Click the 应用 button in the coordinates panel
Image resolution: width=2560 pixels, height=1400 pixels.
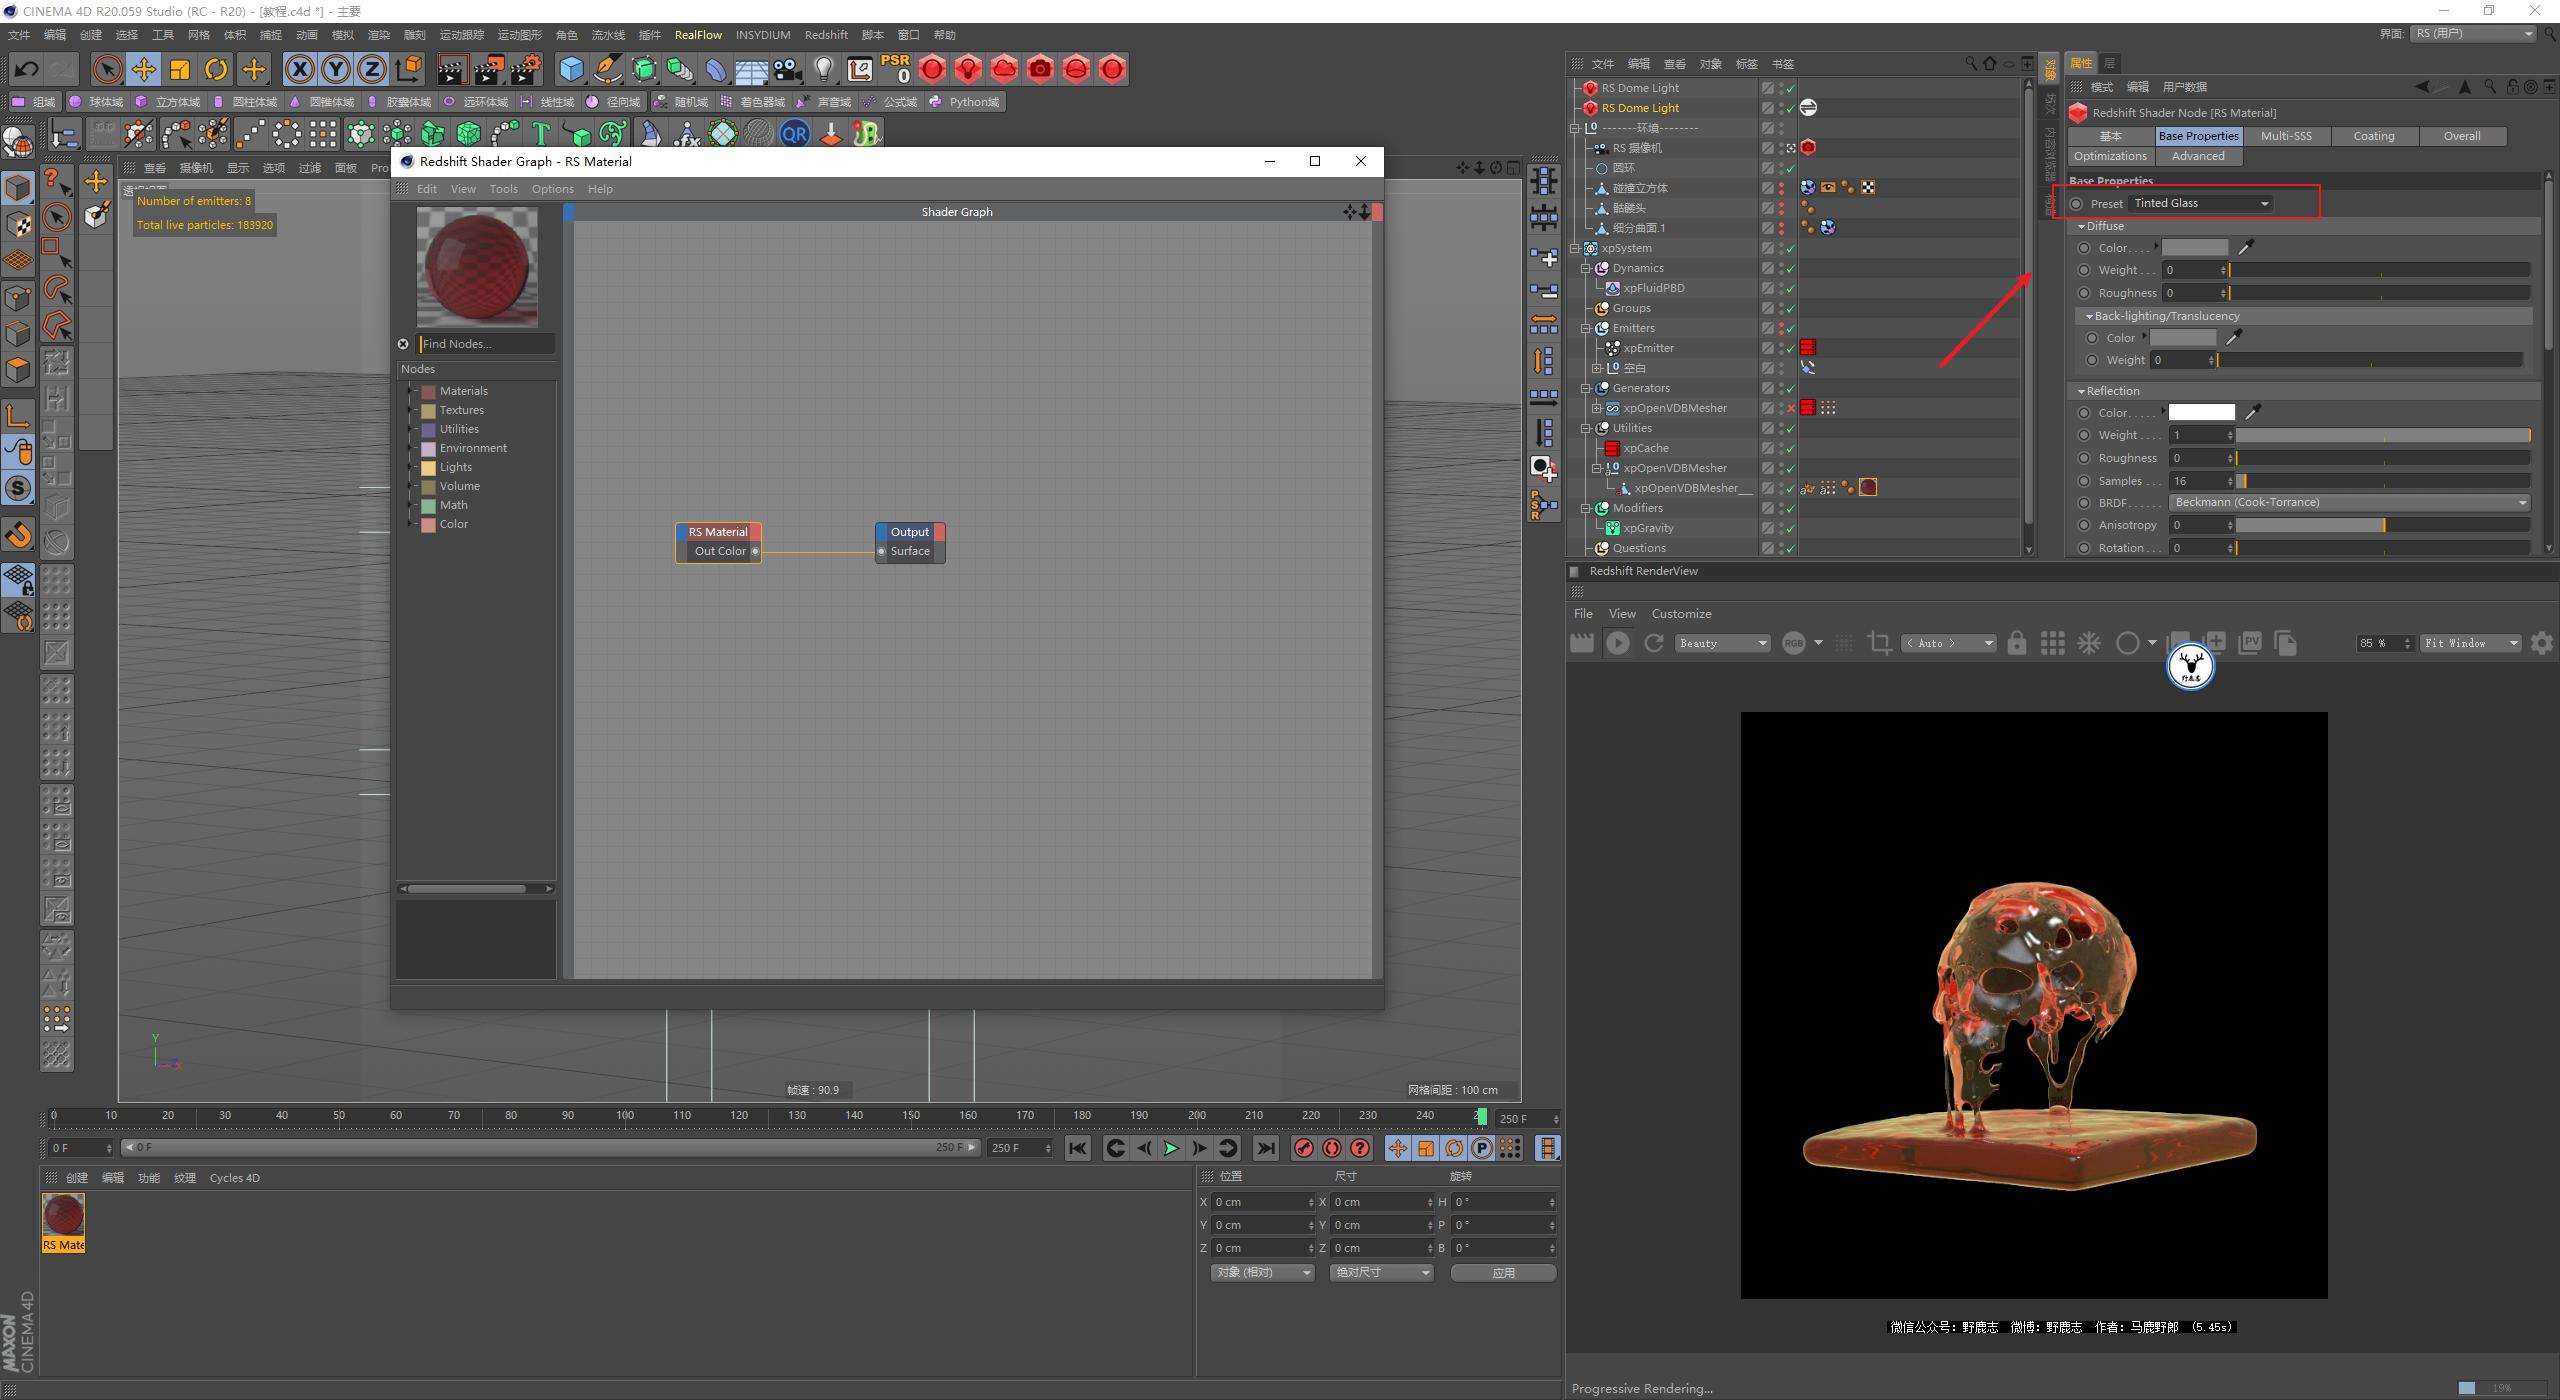pyautogui.click(x=1504, y=1272)
